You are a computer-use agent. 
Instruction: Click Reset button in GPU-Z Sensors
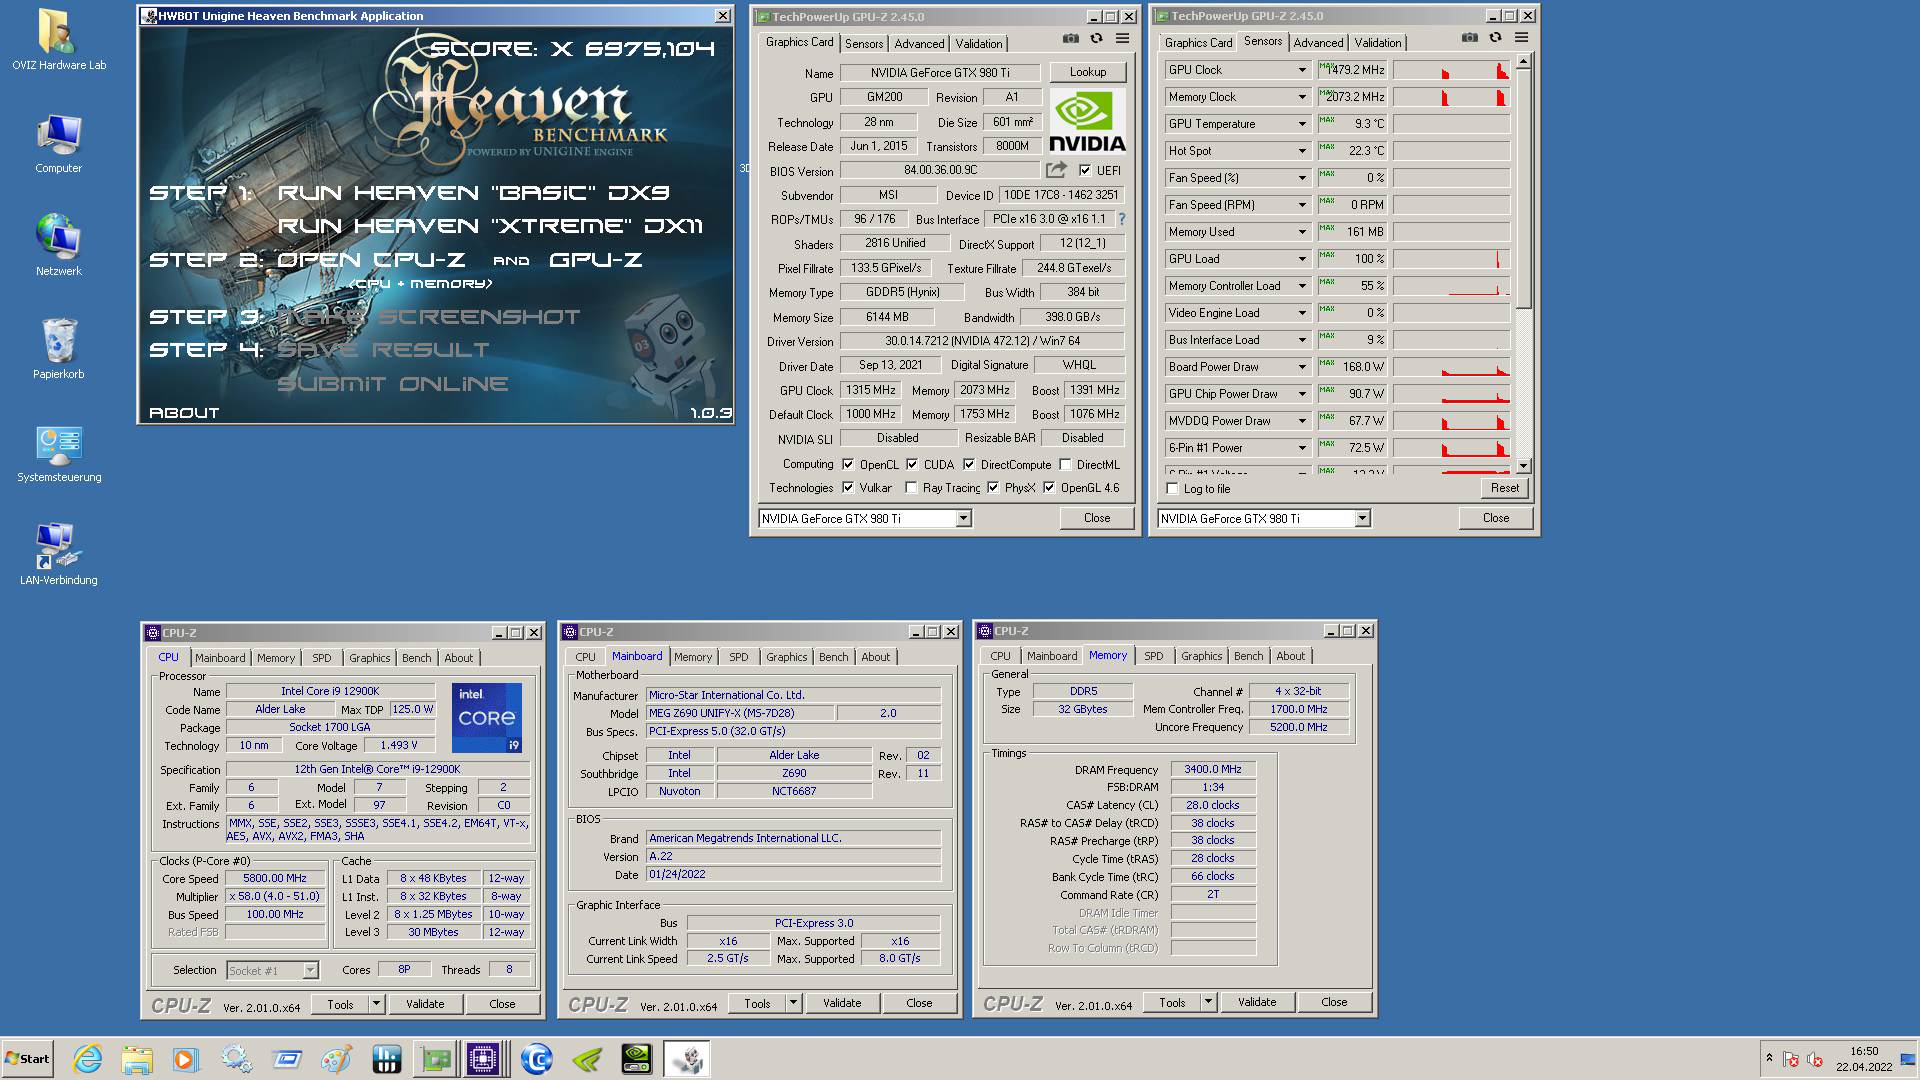pos(1504,488)
